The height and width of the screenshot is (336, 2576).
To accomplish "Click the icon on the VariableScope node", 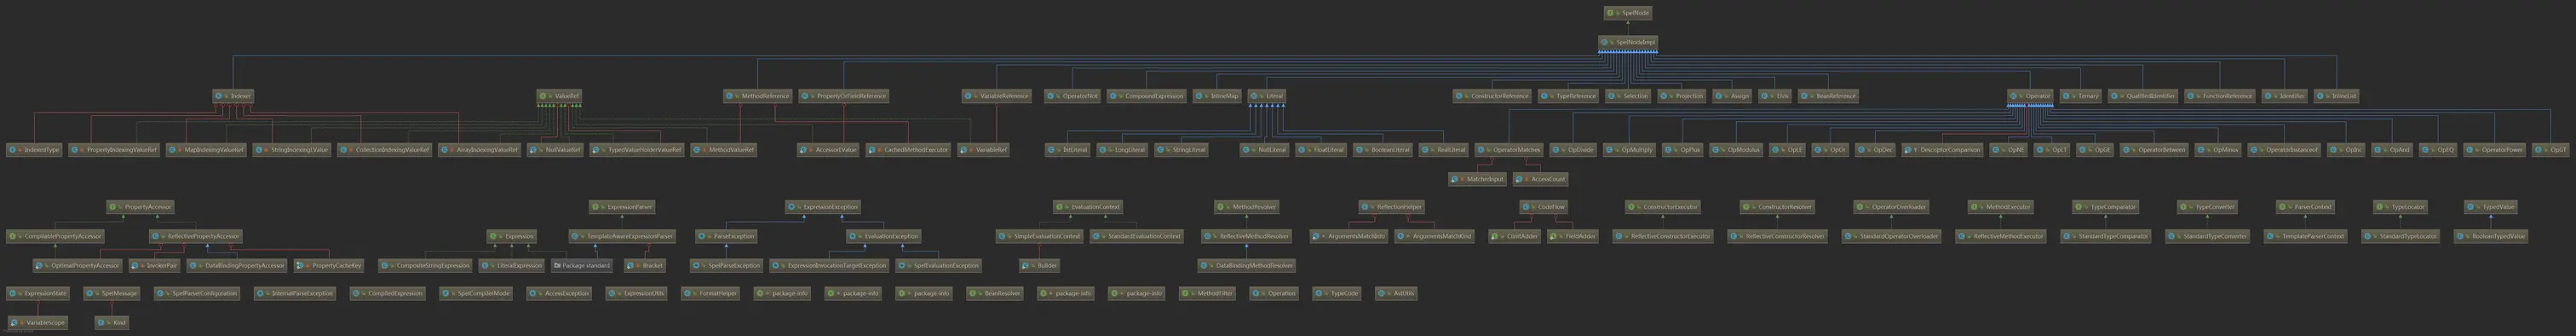I will [14, 323].
